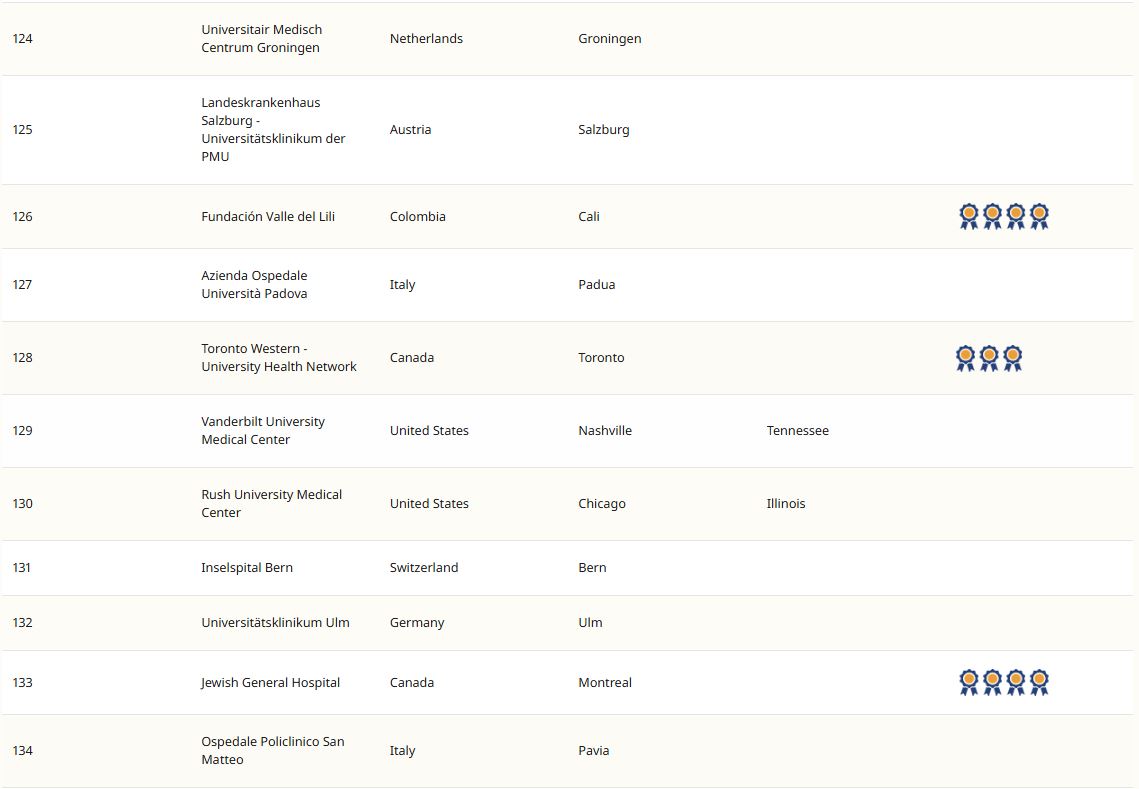Screen dimensions: 1139x789
Task: Select Rush University Medical Center name
Action: click(x=271, y=504)
